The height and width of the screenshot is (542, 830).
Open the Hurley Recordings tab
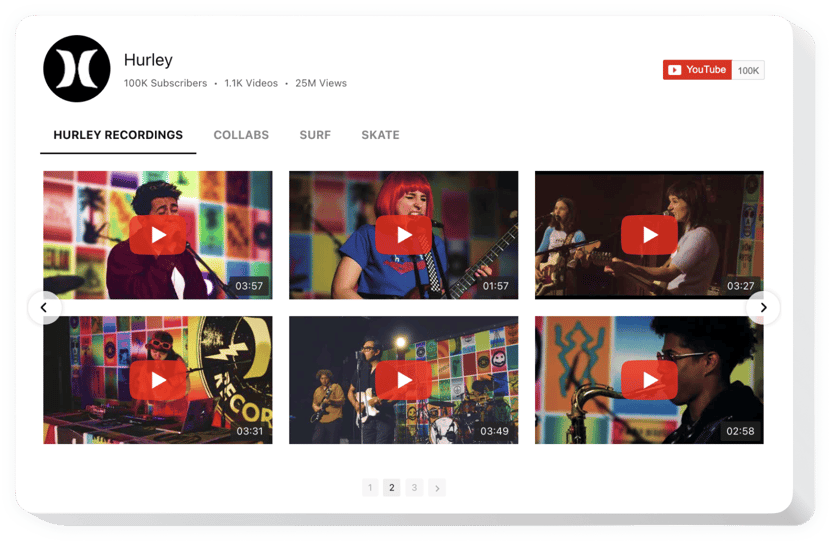click(118, 135)
